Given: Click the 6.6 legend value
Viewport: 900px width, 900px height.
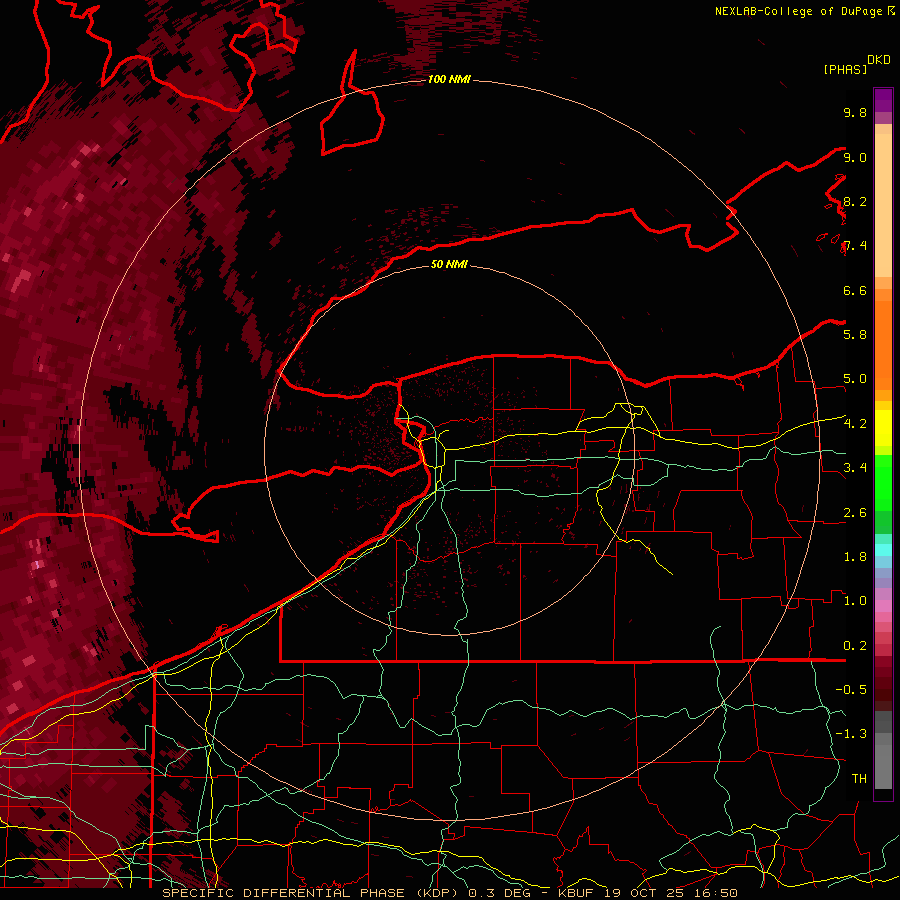Looking at the screenshot, I should [x=855, y=291].
